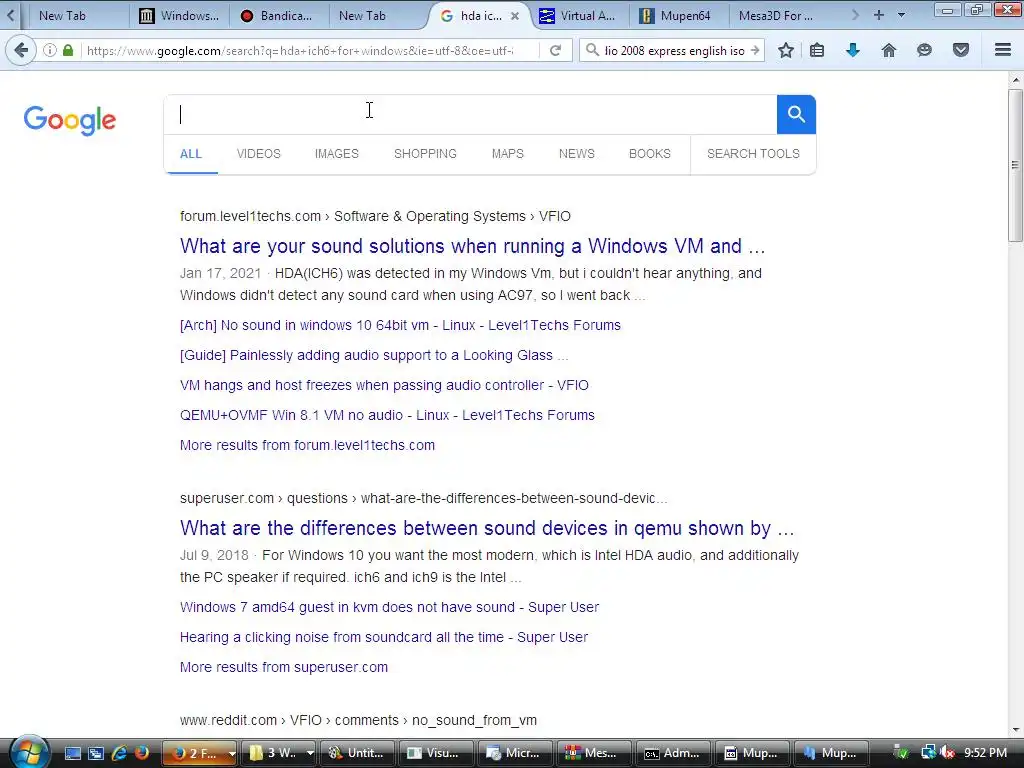Switch to 'Untit...' taskbar window
This screenshot has width=1024, height=768.
point(357,753)
